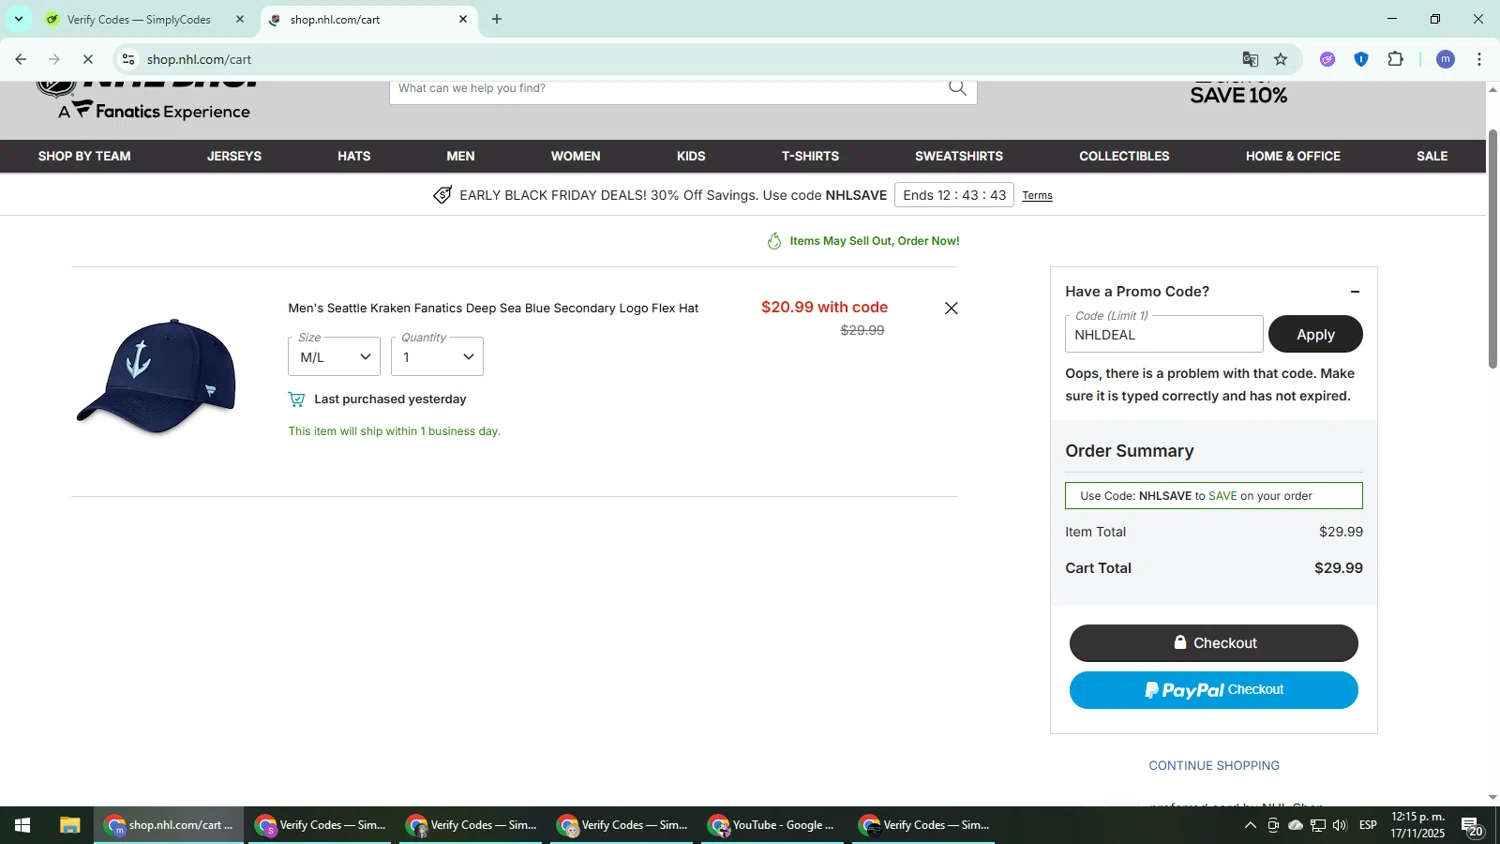This screenshot has width=1500, height=844.
Task: Open the translate page icon
Action: (1249, 59)
